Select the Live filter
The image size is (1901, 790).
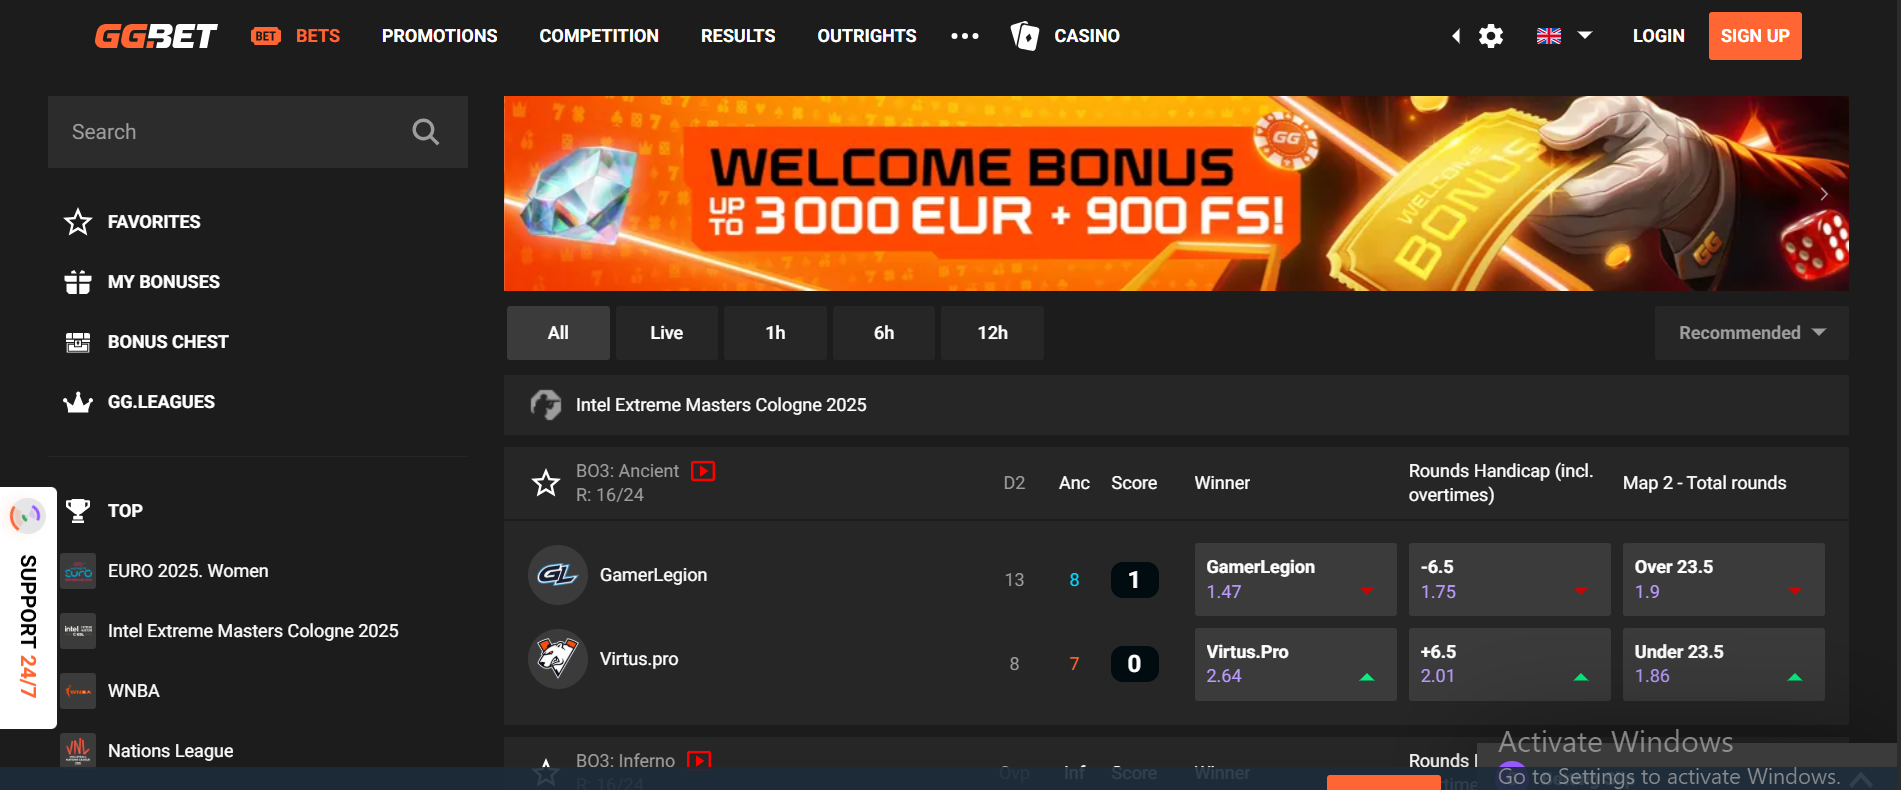coord(667,333)
